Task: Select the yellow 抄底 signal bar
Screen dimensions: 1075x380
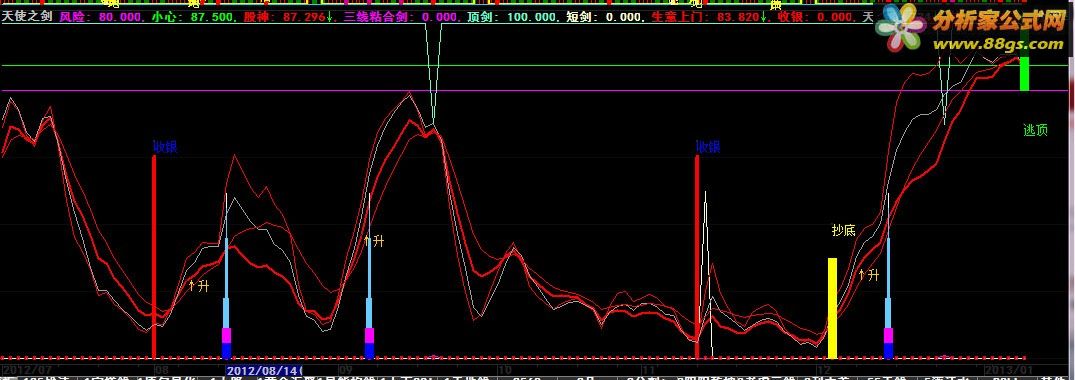Action: pyautogui.click(x=832, y=308)
